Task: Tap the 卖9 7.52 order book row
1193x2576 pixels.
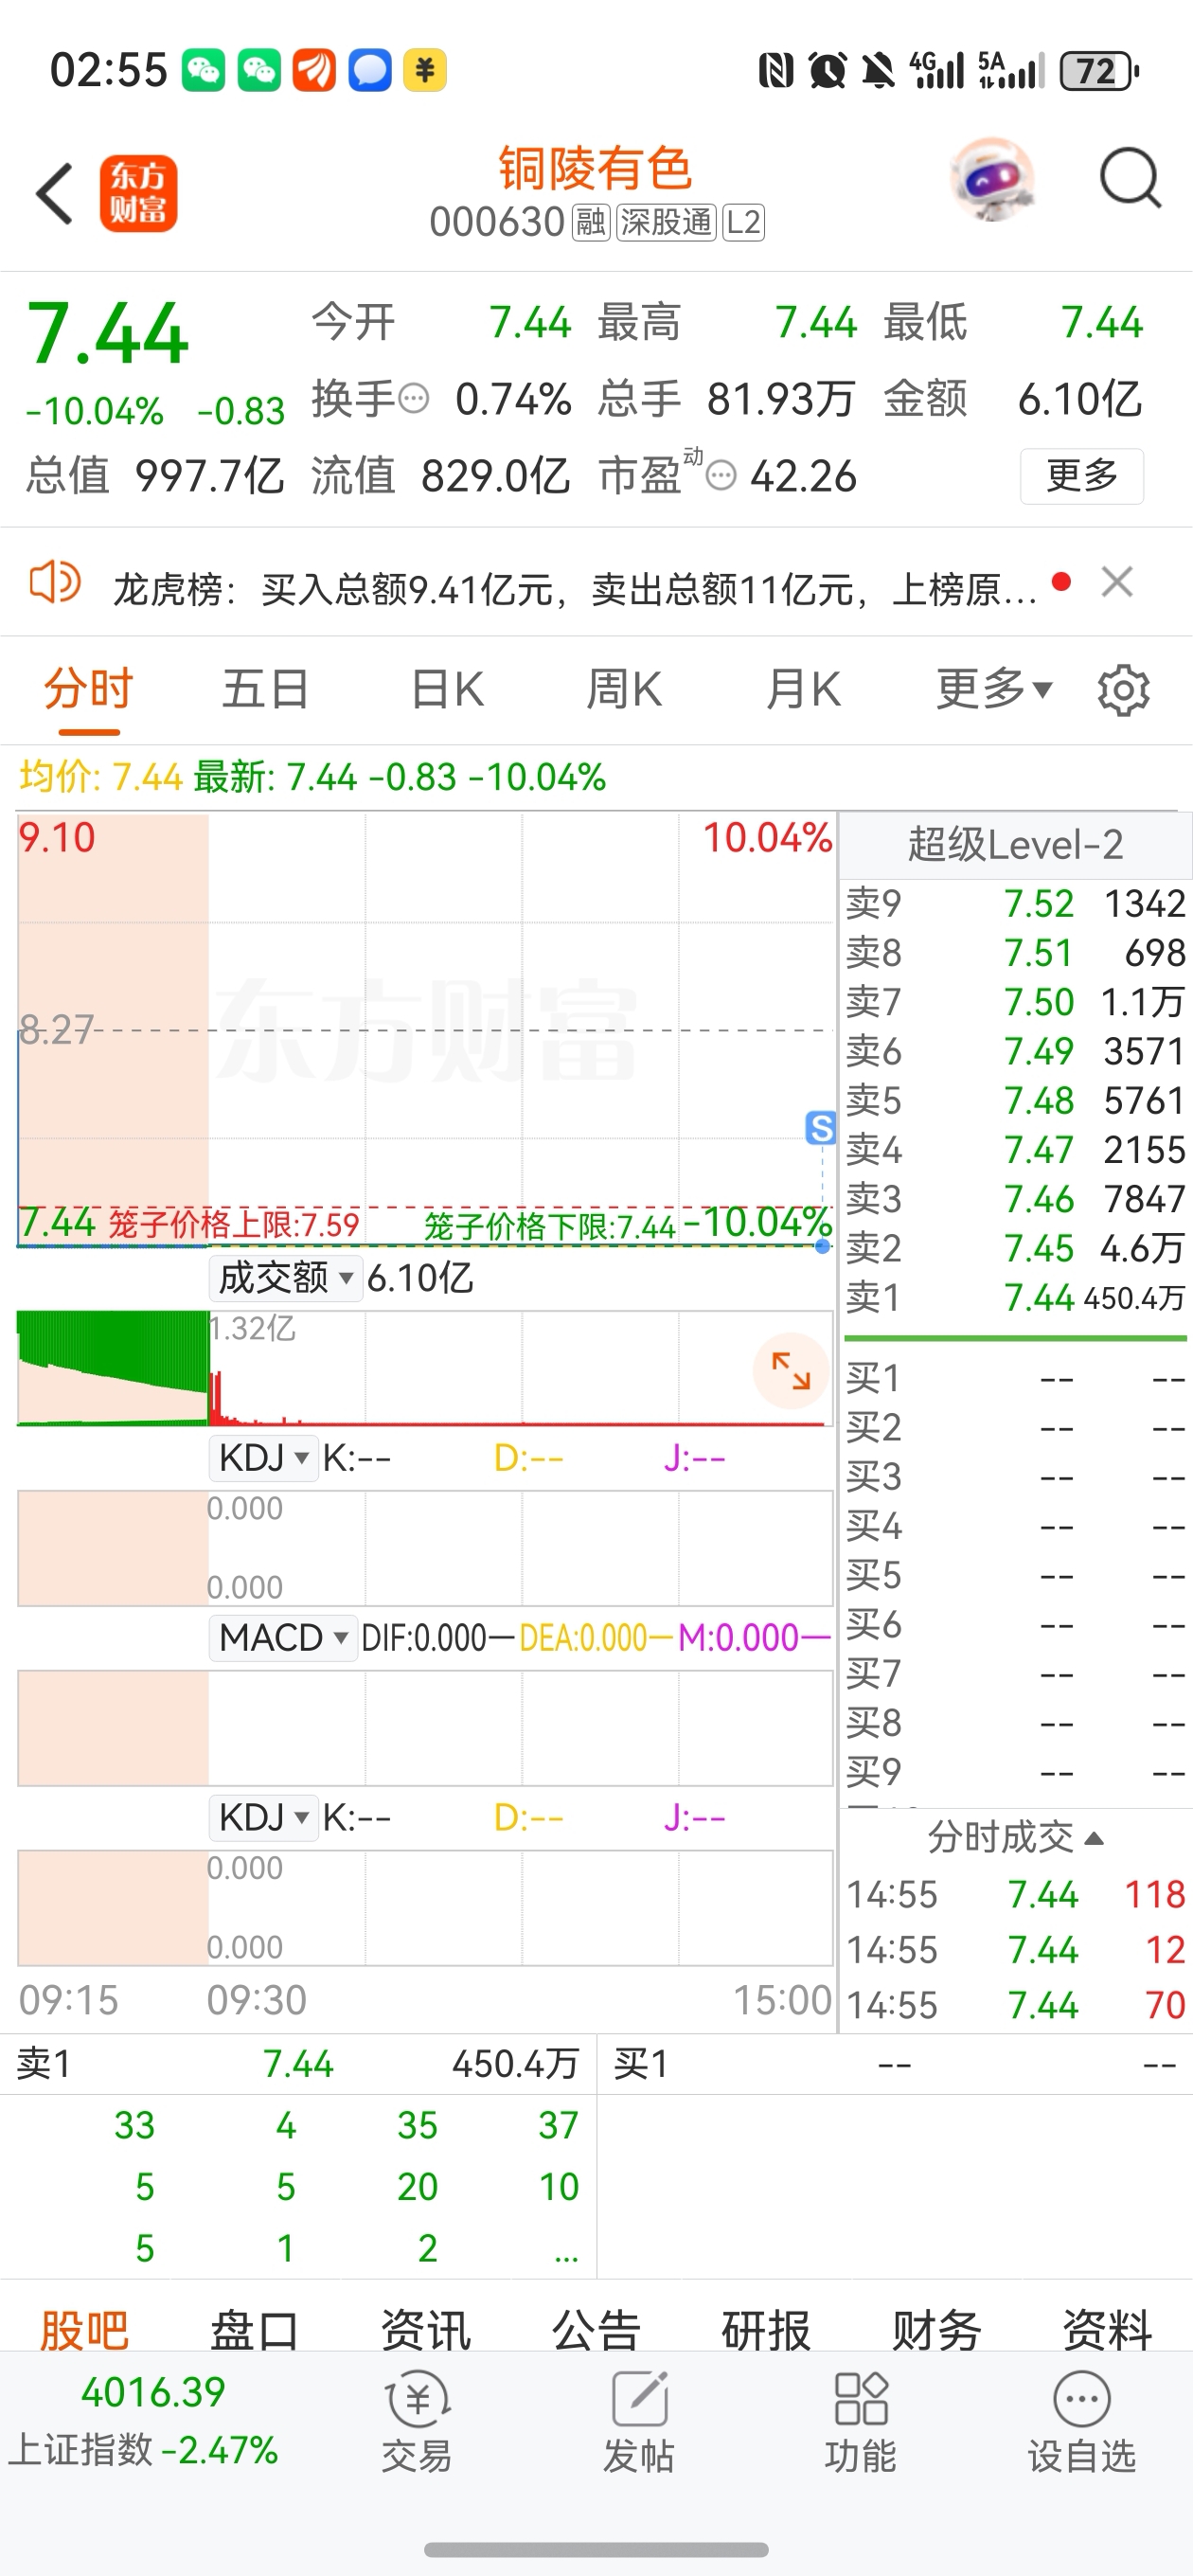Action: pyautogui.click(x=1015, y=904)
